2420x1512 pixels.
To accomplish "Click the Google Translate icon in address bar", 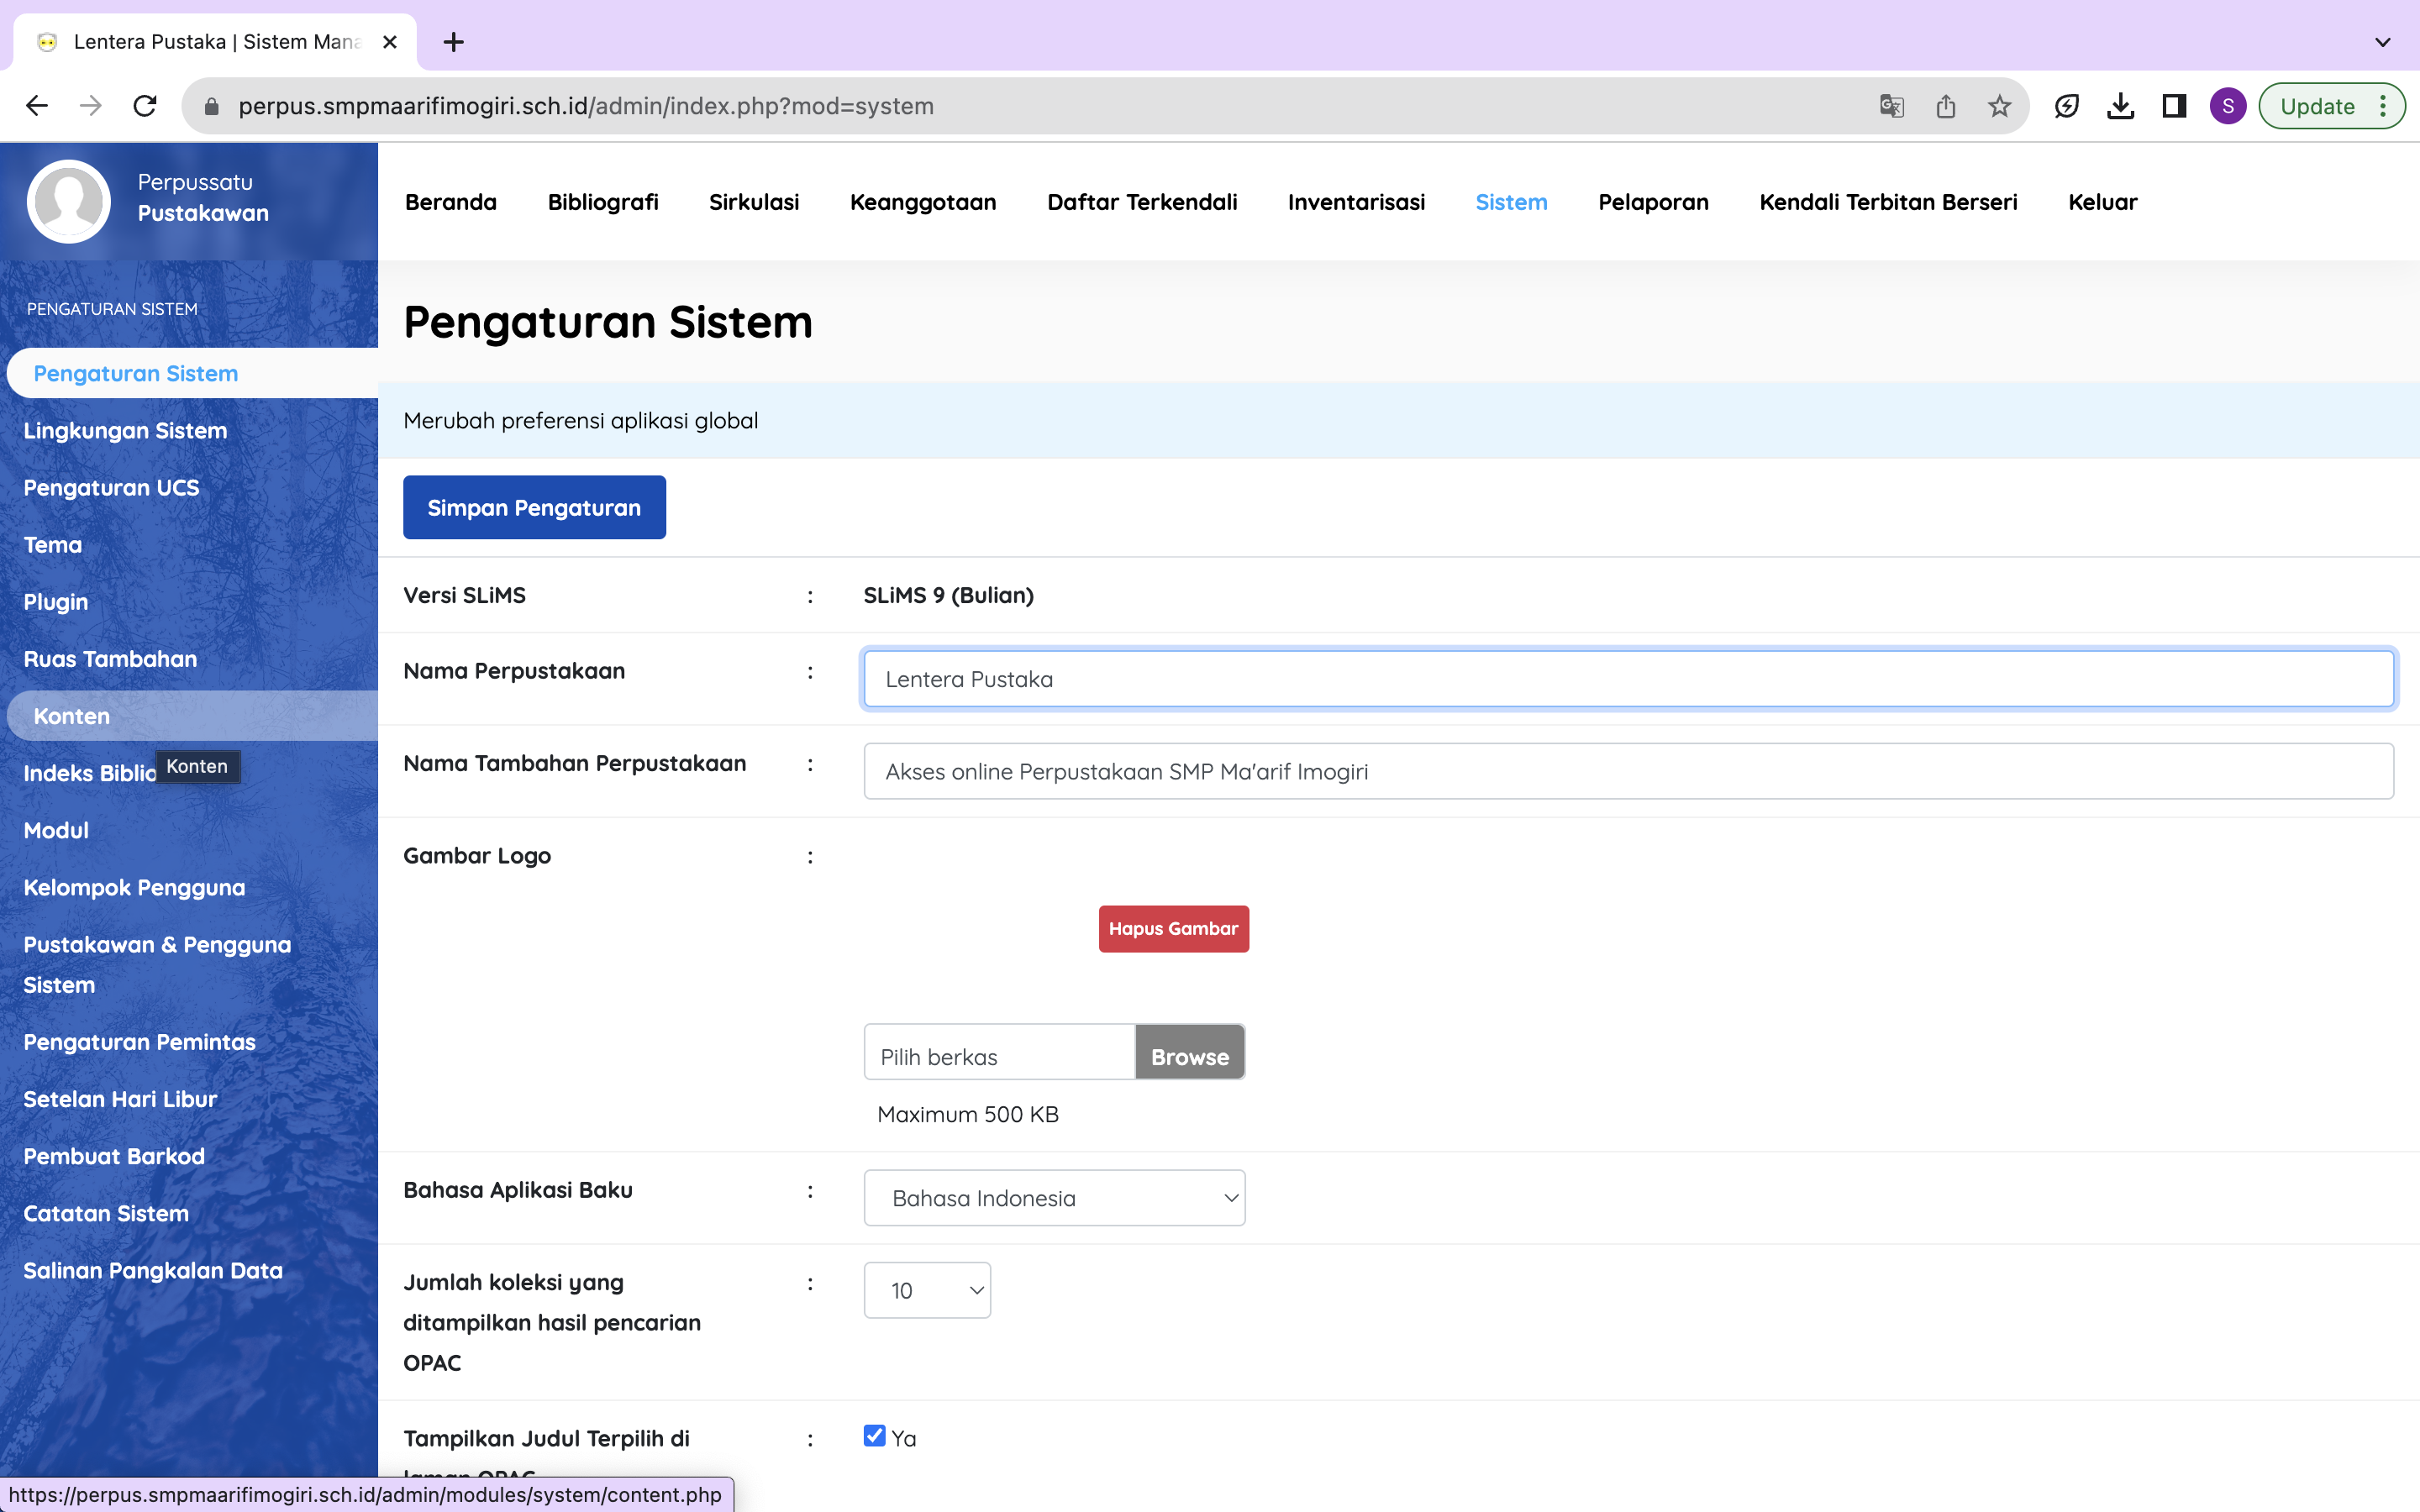I will (x=1891, y=106).
